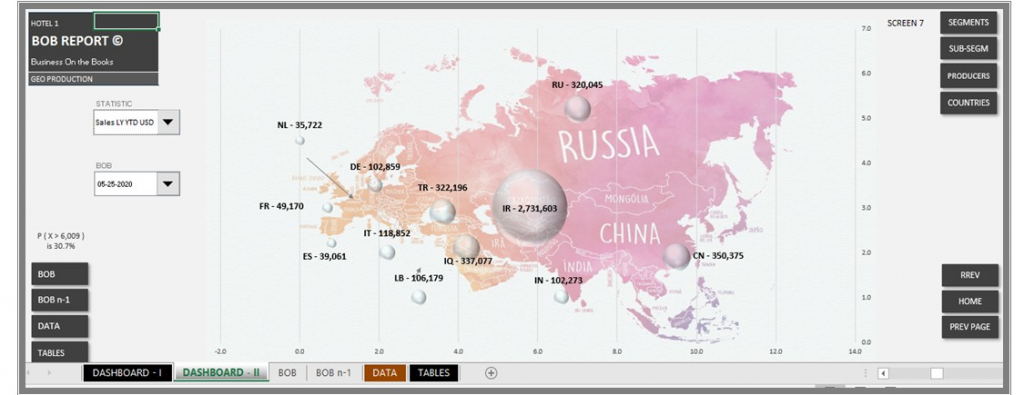Open the BOB n-1 sheet tab
This screenshot has height=395, width=1024.
pos(333,373)
